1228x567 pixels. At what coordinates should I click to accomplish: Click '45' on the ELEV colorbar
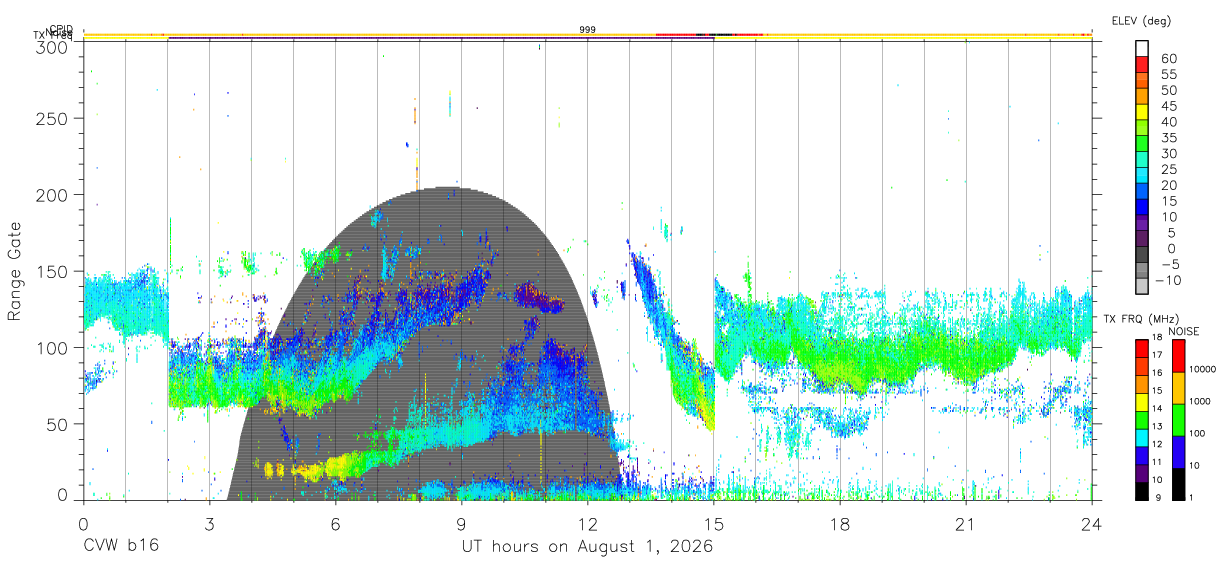point(1168,106)
